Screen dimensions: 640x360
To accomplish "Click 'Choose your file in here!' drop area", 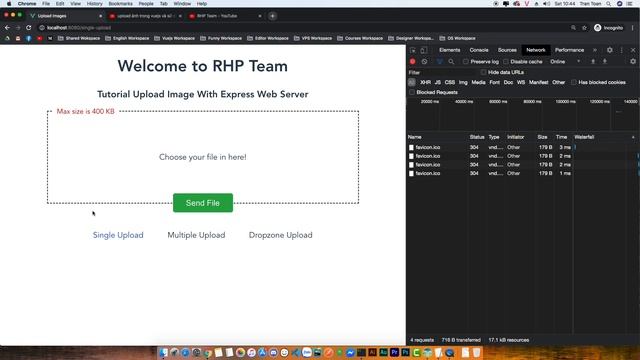I will (x=203, y=157).
